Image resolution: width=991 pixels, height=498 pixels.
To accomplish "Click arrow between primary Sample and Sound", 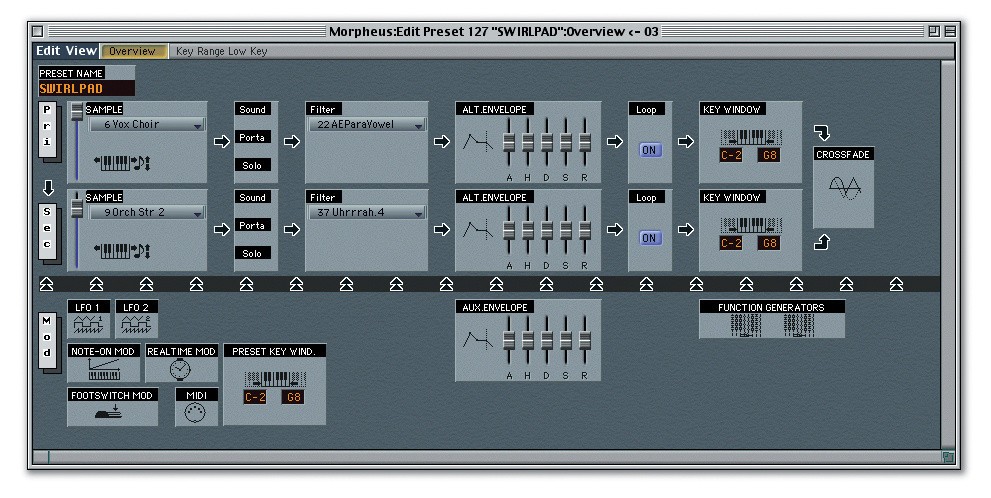I will (221, 142).
